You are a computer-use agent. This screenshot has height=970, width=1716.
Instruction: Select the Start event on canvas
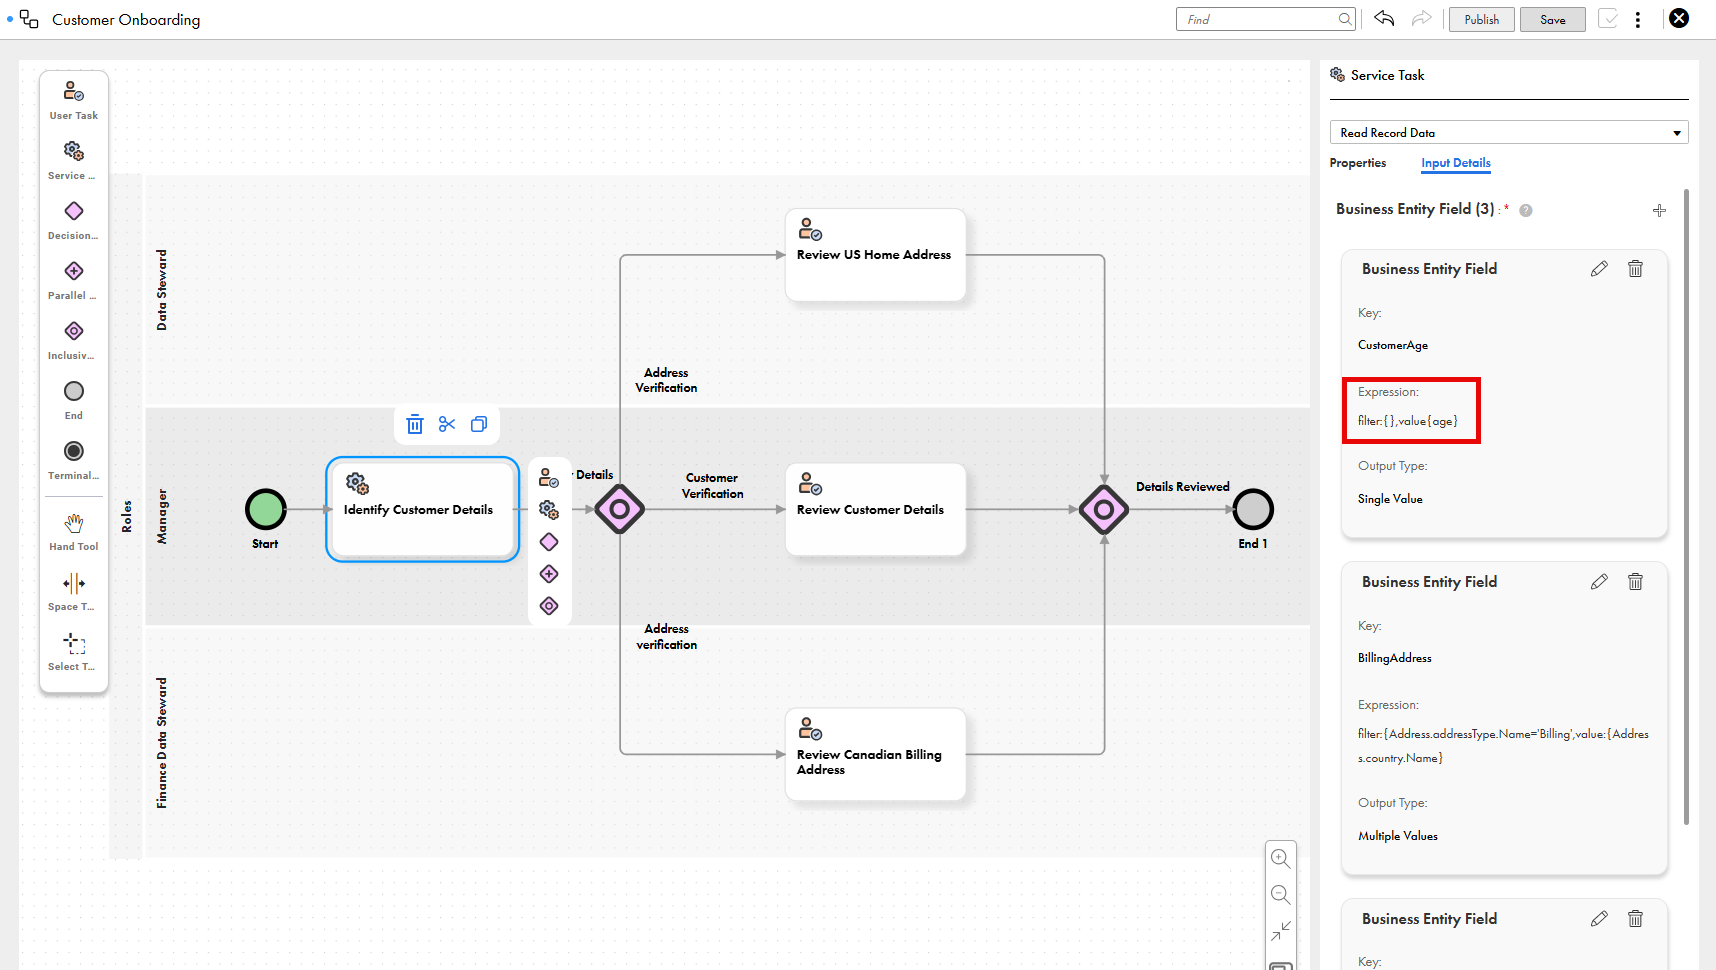point(266,510)
